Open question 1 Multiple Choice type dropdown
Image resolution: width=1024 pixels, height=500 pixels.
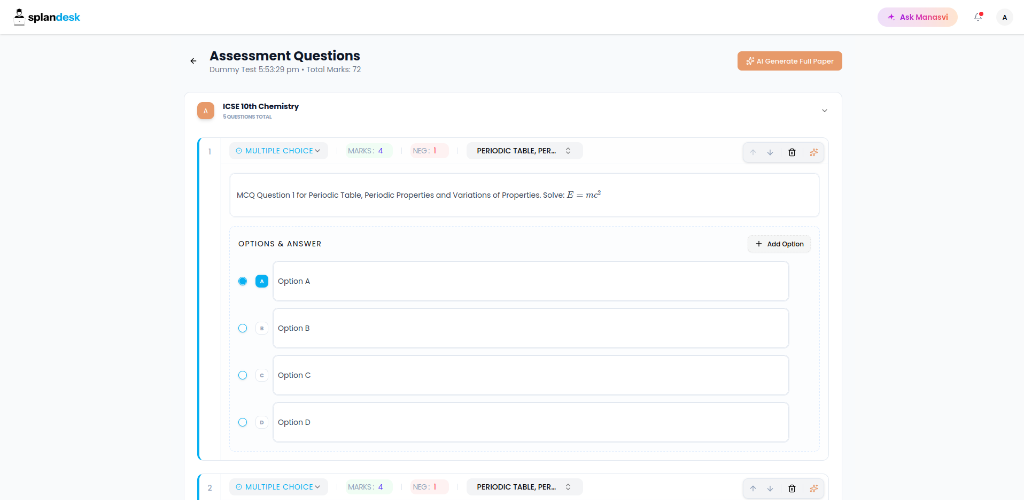click(278, 151)
